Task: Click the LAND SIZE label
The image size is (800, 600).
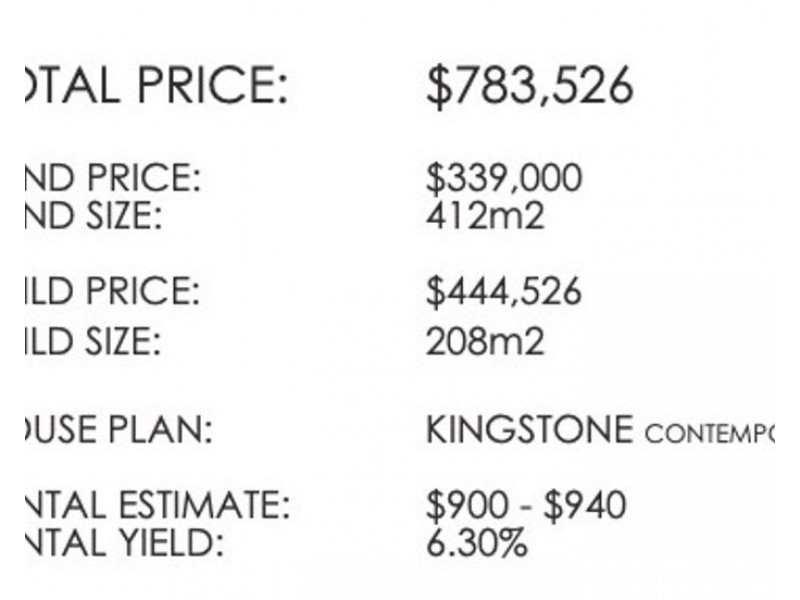Action: point(92,216)
